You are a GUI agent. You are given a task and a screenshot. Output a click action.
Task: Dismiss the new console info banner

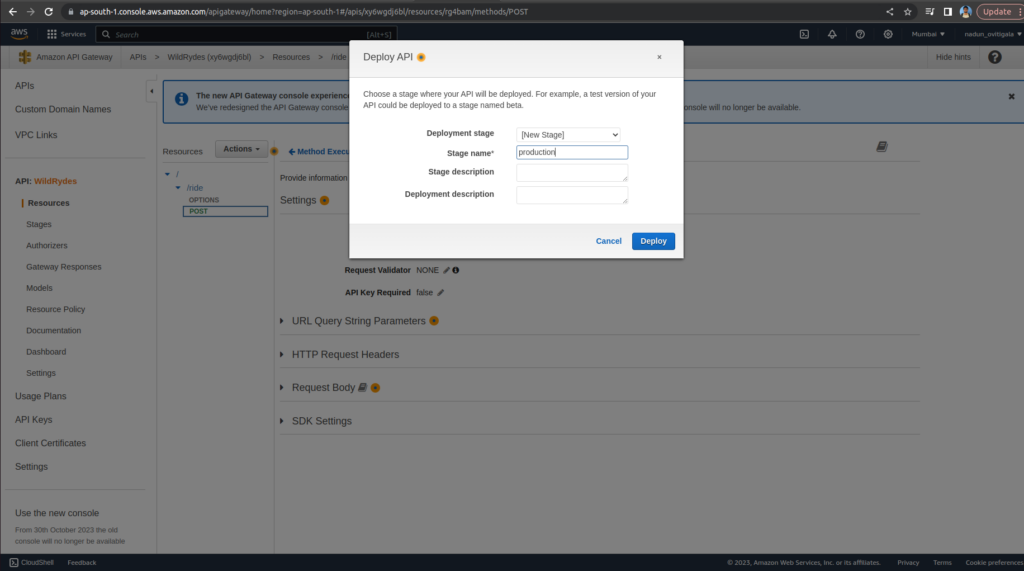pyautogui.click(x=1012, y=97)
